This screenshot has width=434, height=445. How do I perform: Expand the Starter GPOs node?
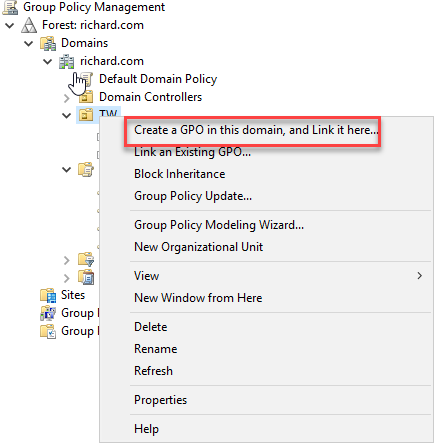[67, 278]
